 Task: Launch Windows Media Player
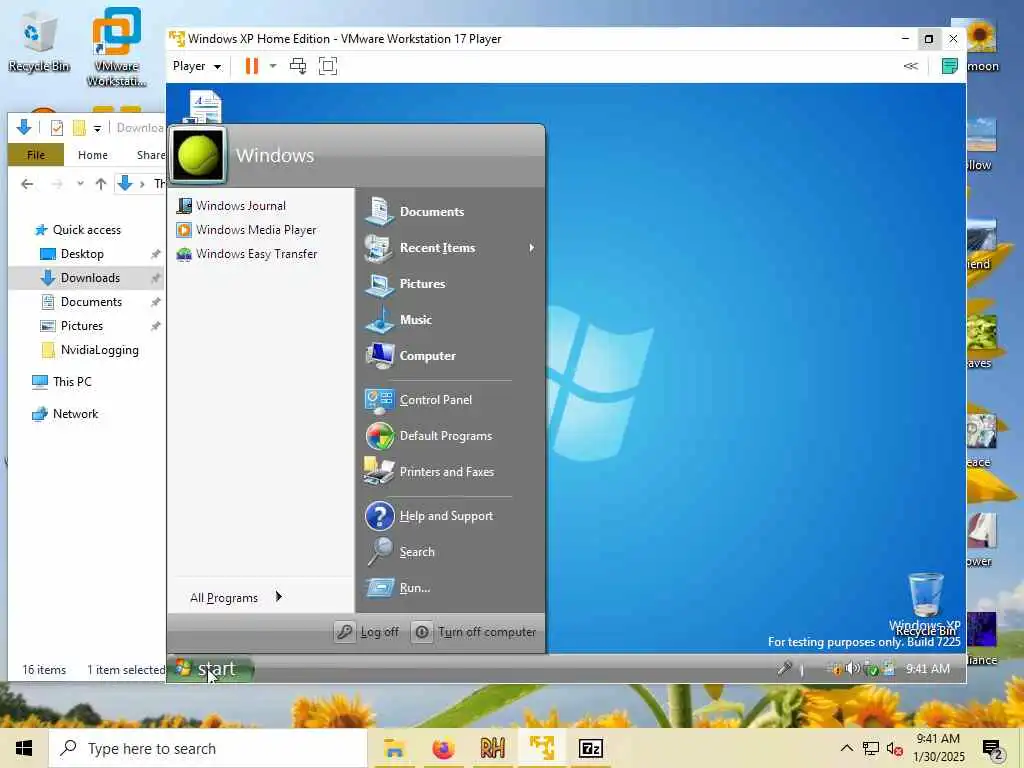(x=246, y=230)
